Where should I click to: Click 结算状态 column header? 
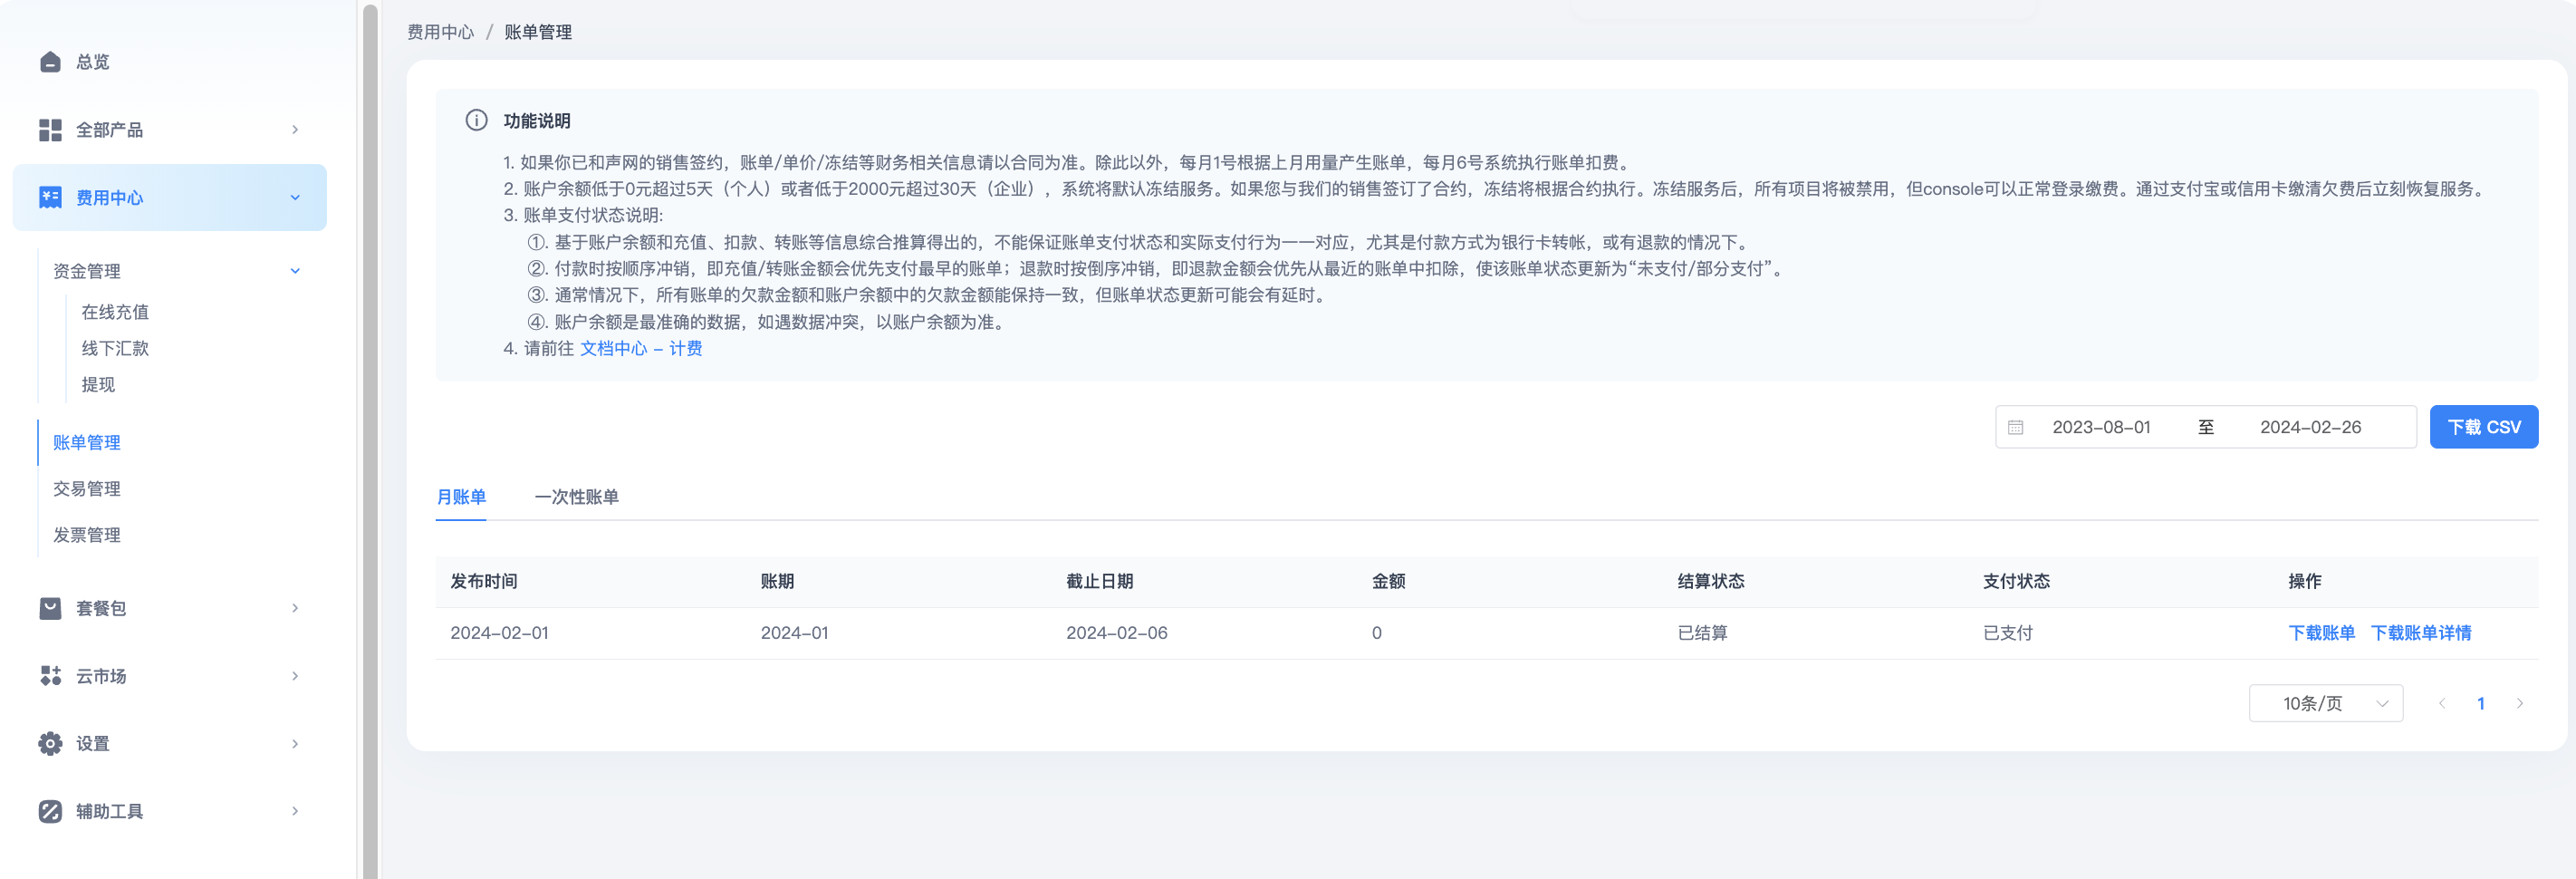(1710, 581)
